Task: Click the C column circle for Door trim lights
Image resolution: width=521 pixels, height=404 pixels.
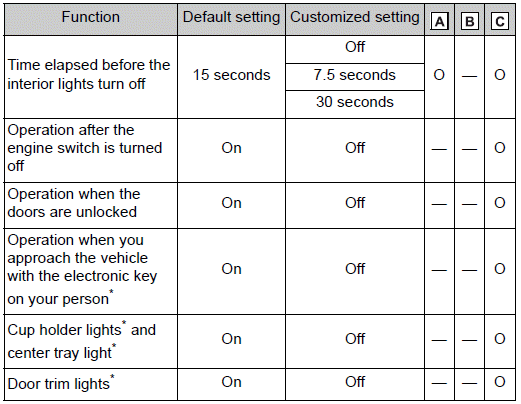Action: (x=500, y=382)
